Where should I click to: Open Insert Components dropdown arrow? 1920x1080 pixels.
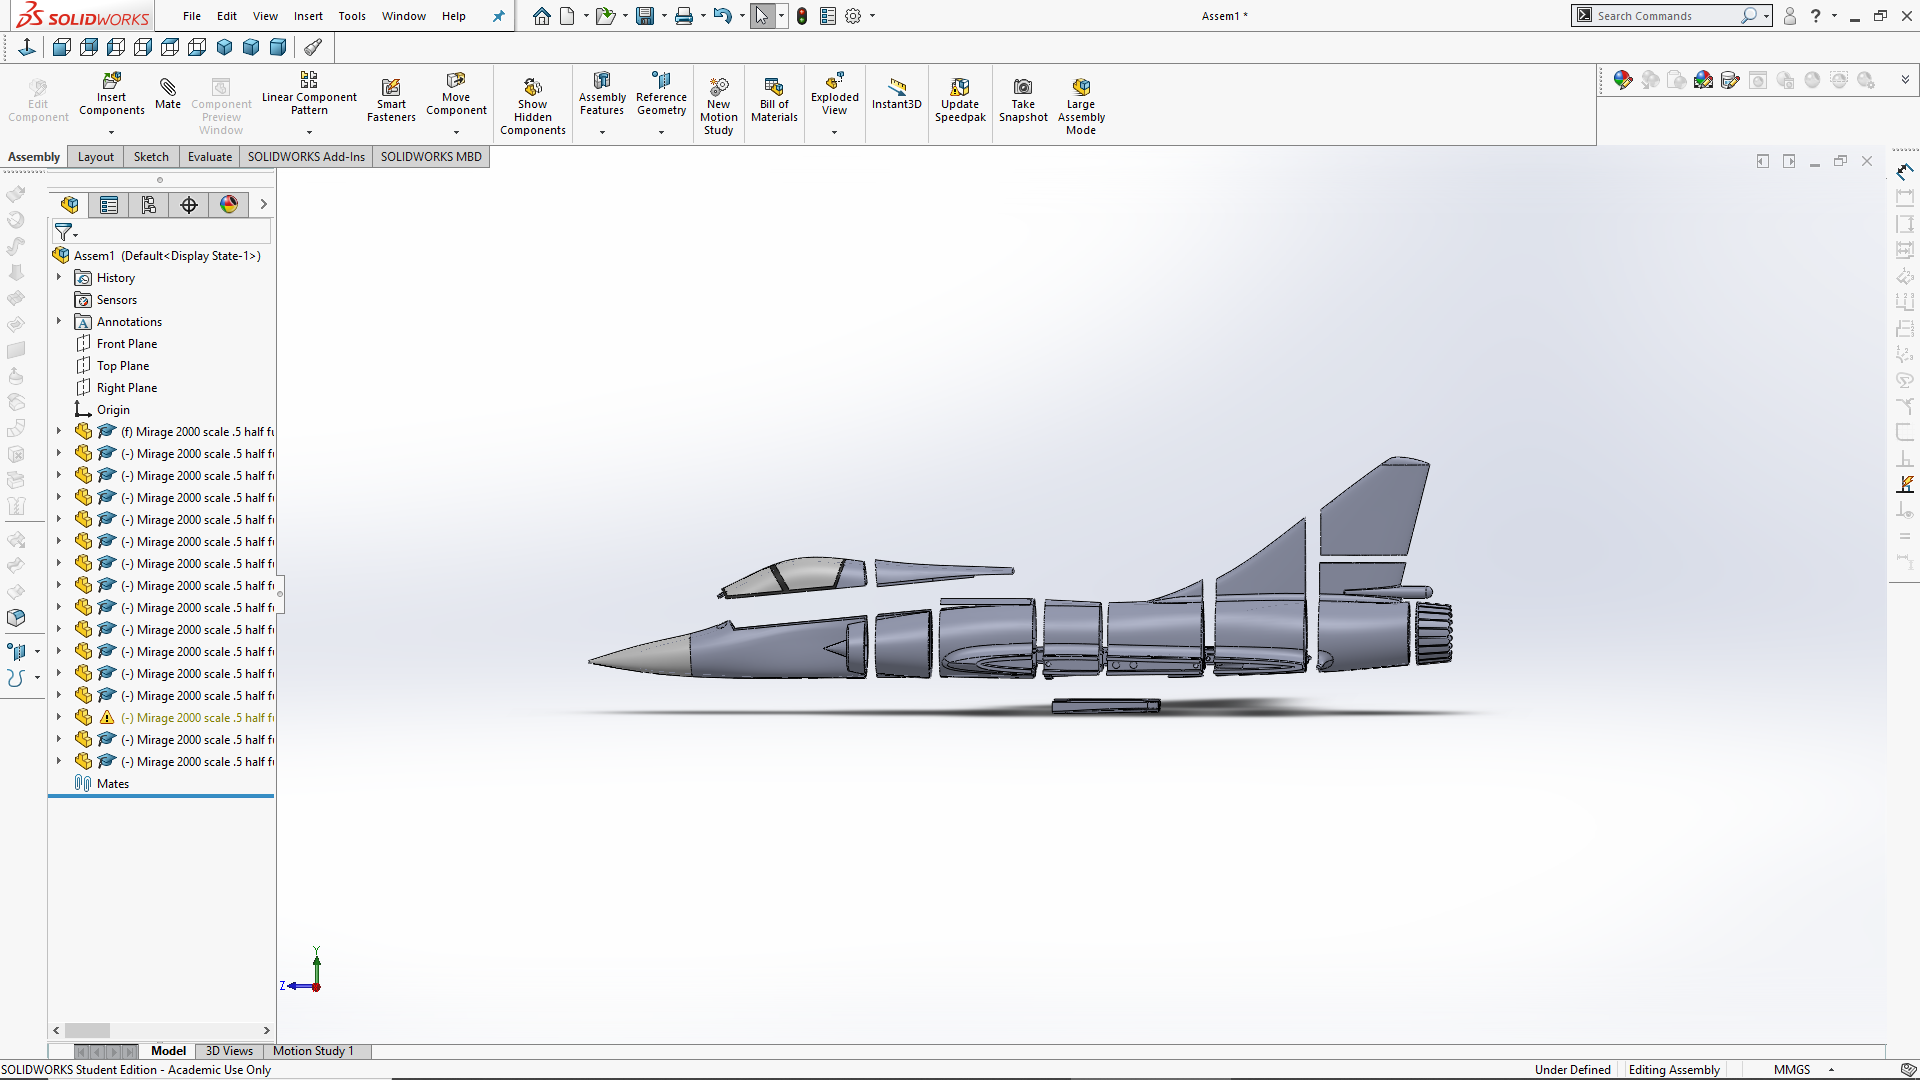(111, 132)
